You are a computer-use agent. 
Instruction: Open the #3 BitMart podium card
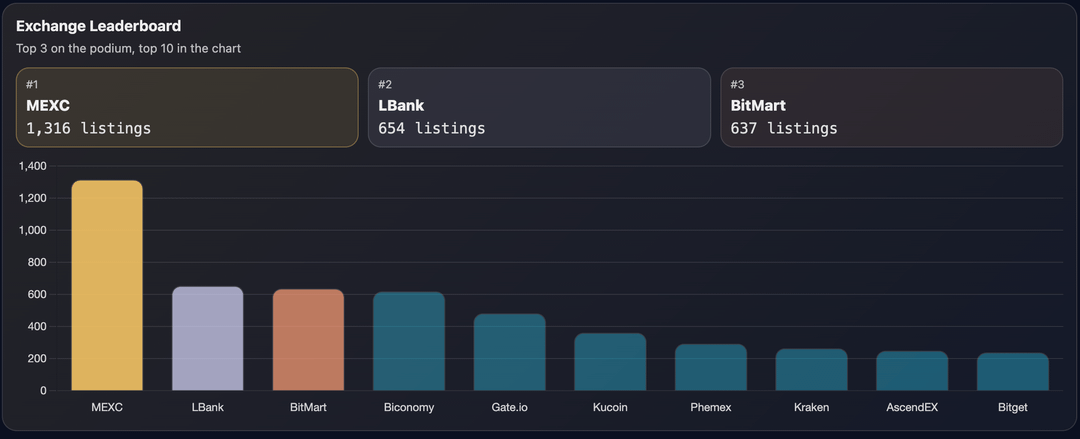click(891, 107)
